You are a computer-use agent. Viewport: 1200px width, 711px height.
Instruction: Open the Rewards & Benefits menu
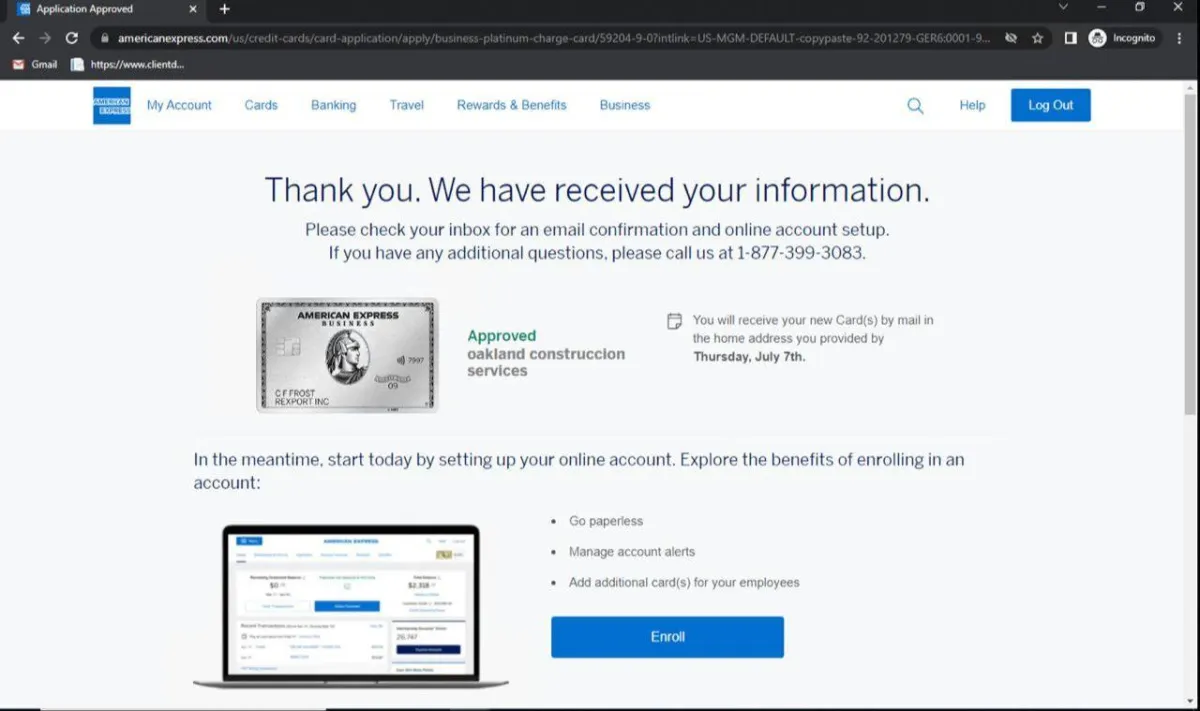pyautogui.click(x=512, y=105)
